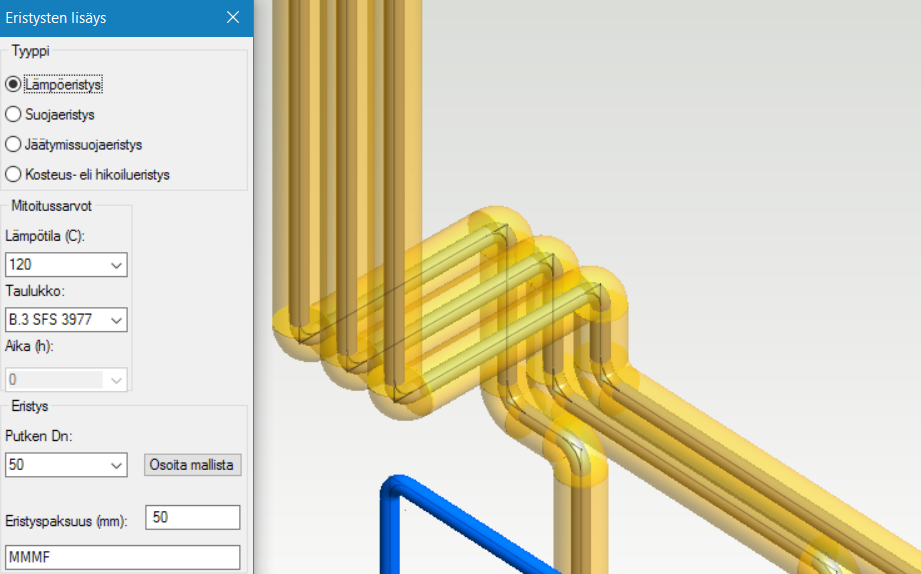The image size is (921, 574).
Task: Select the Lämpöeristys radio button
Action: 13,85
